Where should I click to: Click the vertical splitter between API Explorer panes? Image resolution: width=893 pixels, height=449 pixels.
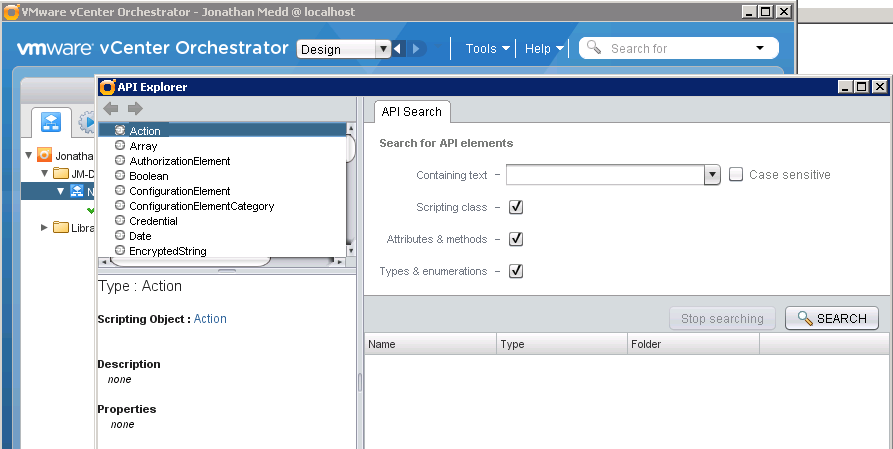coord(360,382)
